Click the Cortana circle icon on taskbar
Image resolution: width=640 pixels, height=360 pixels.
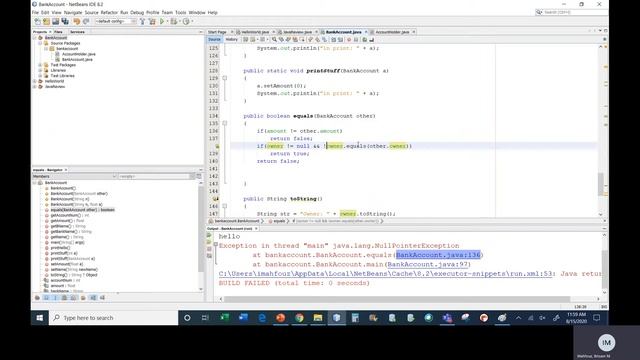coord(187,318)
